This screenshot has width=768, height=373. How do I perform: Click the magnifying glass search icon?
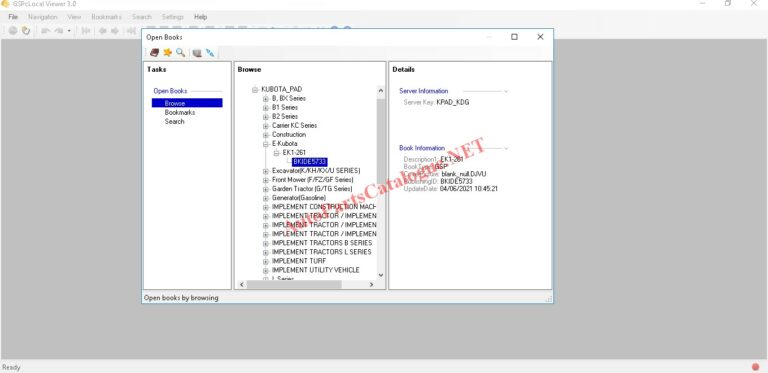click(x=181, y=52)
